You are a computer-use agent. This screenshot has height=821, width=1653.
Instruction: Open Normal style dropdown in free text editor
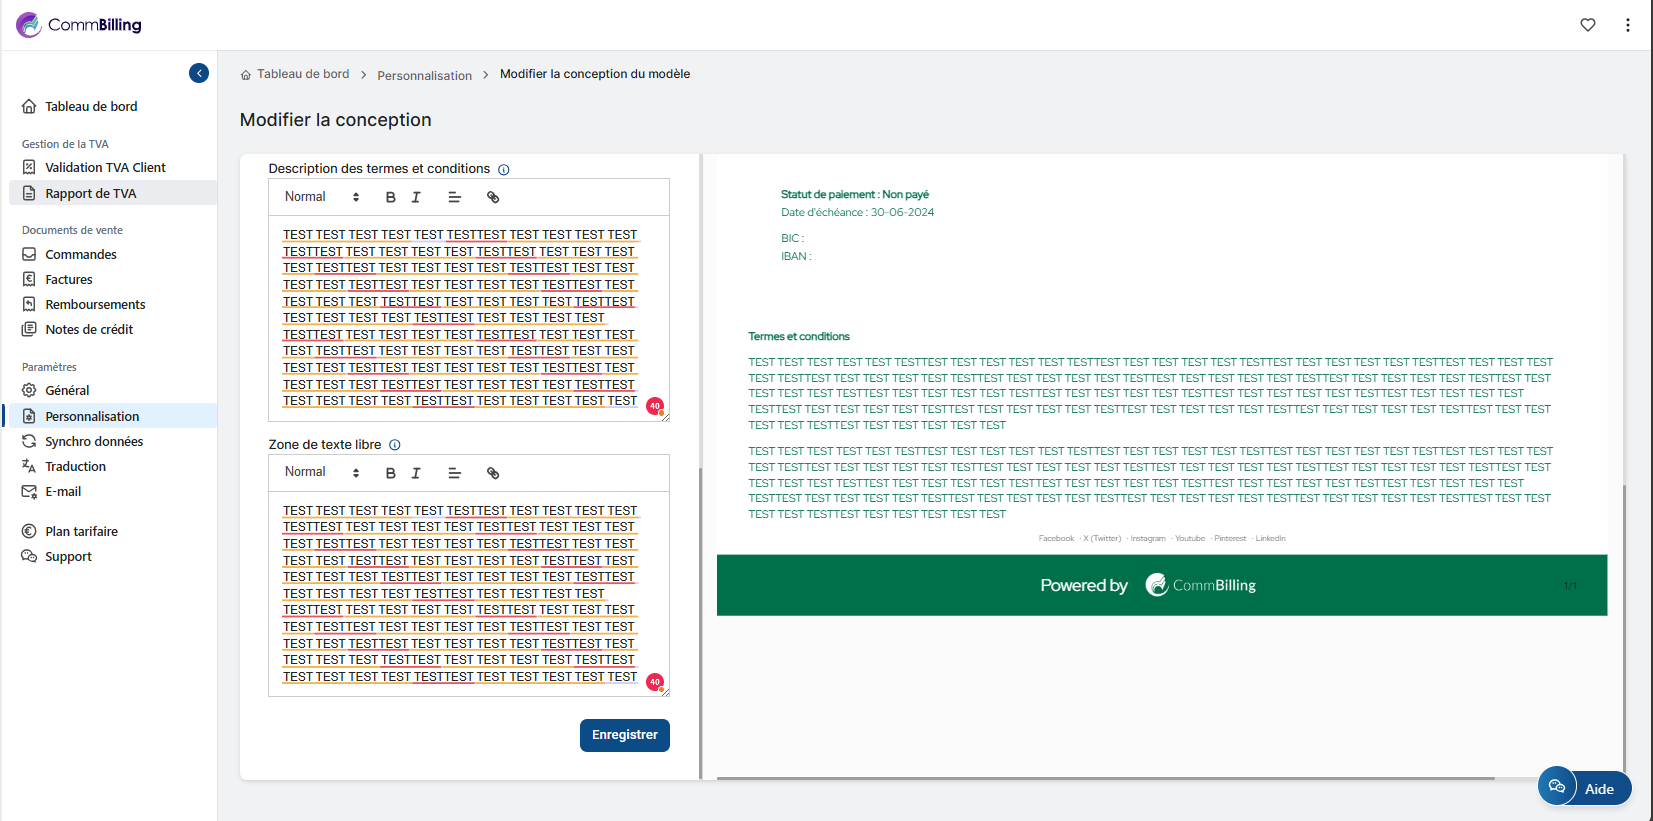(321, 472)
